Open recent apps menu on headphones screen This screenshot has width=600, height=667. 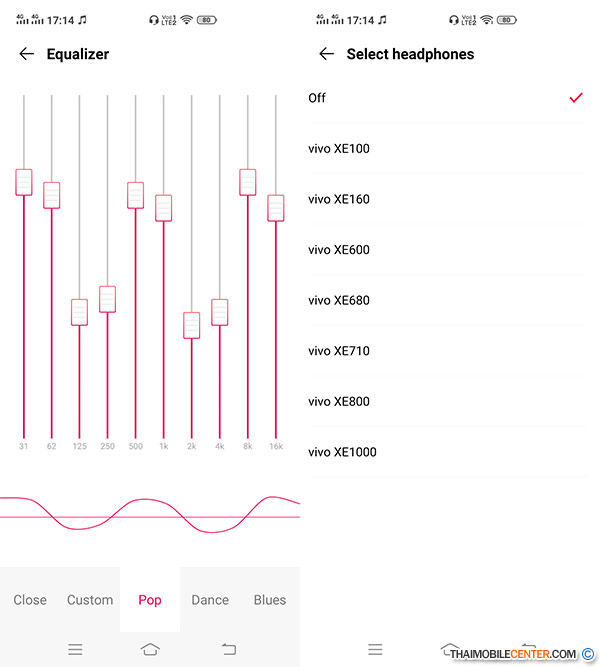[x=375, y=649]
